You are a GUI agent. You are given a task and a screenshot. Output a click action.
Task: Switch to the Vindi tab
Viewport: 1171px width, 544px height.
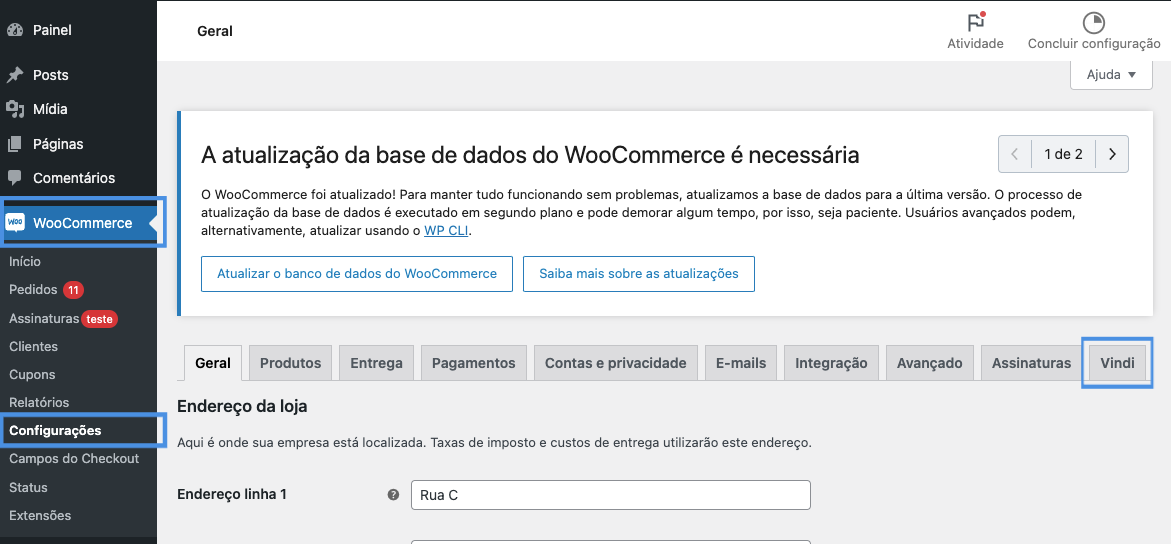click(x=1117, y=363)
